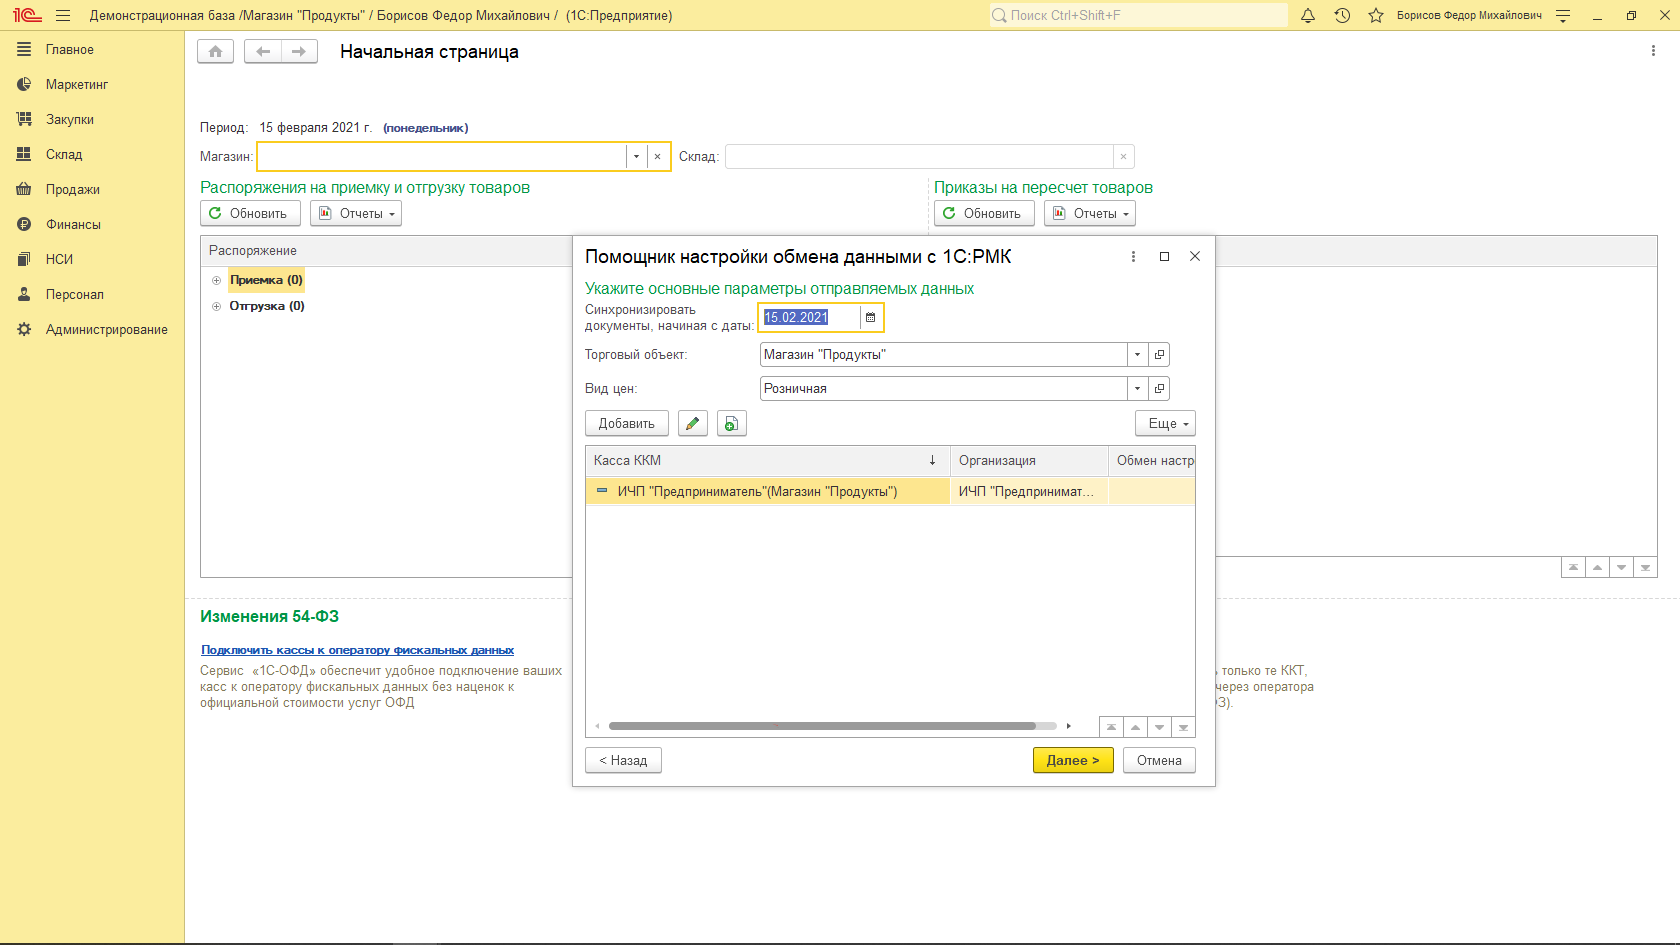The width and height of the screenshot is (1680, 945).
Task: Expand the Приемка (0) tree node
Action: tap(216, 280)
